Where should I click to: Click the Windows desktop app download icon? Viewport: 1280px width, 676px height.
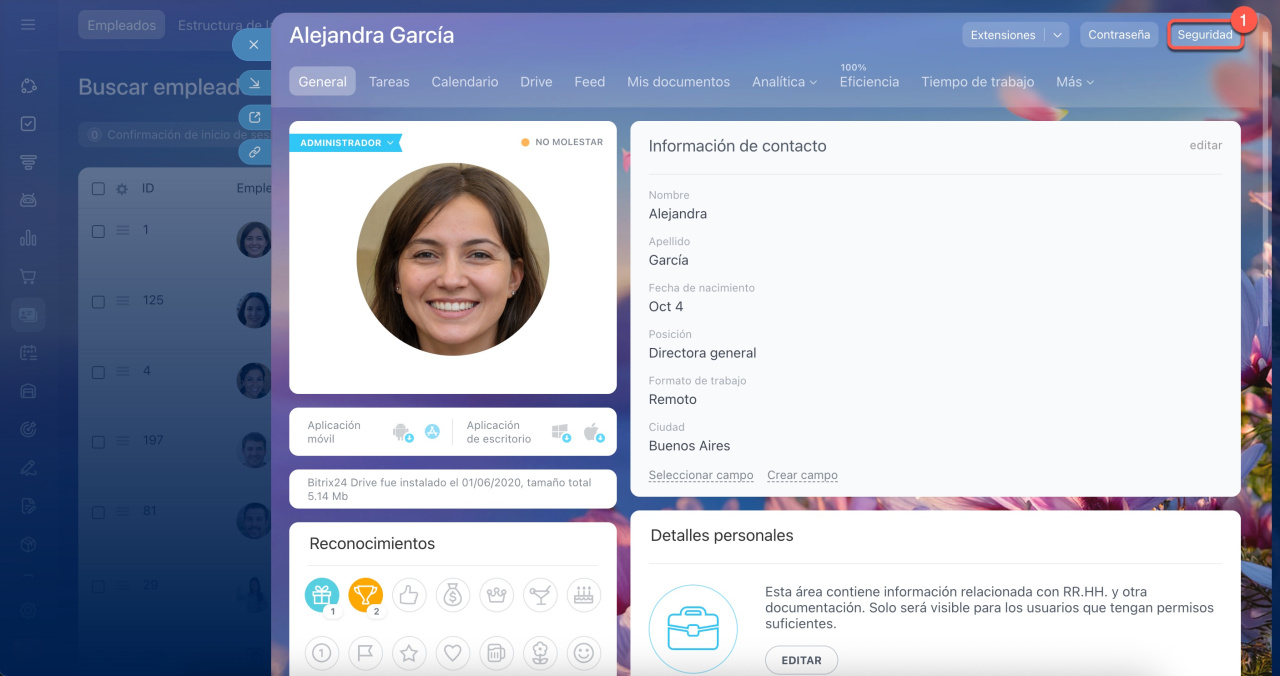pyautogui.click(x=560, y=432)
